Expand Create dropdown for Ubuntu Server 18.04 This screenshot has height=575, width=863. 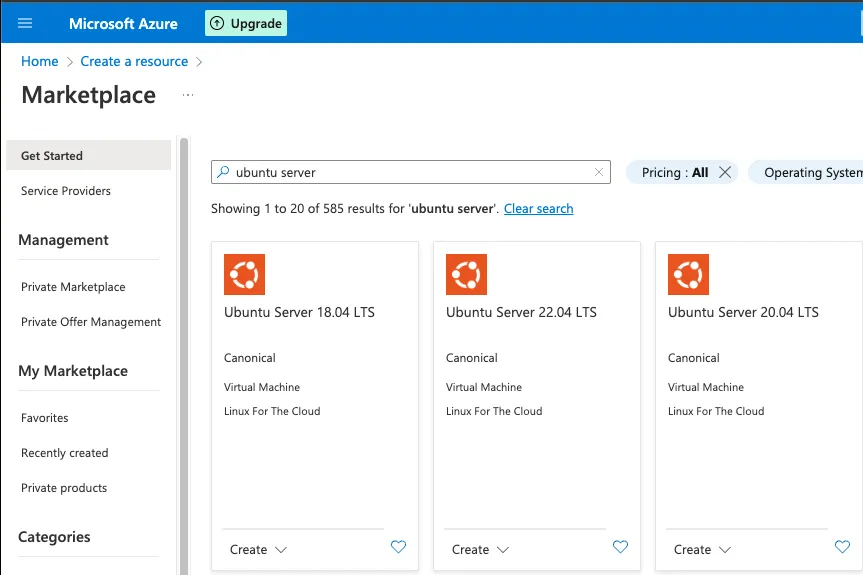tap(280, 549)
